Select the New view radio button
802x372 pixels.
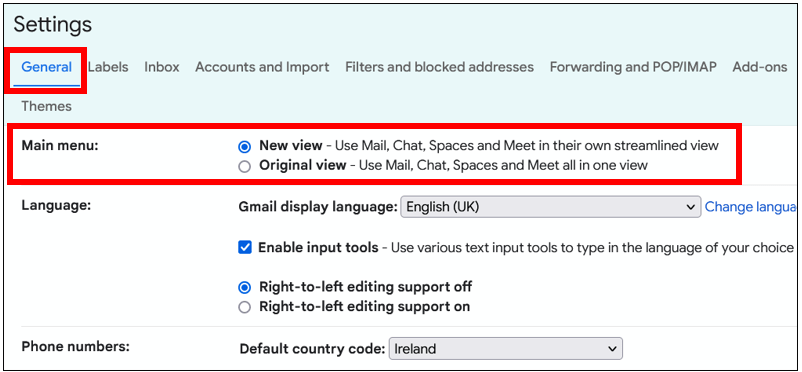245,147
